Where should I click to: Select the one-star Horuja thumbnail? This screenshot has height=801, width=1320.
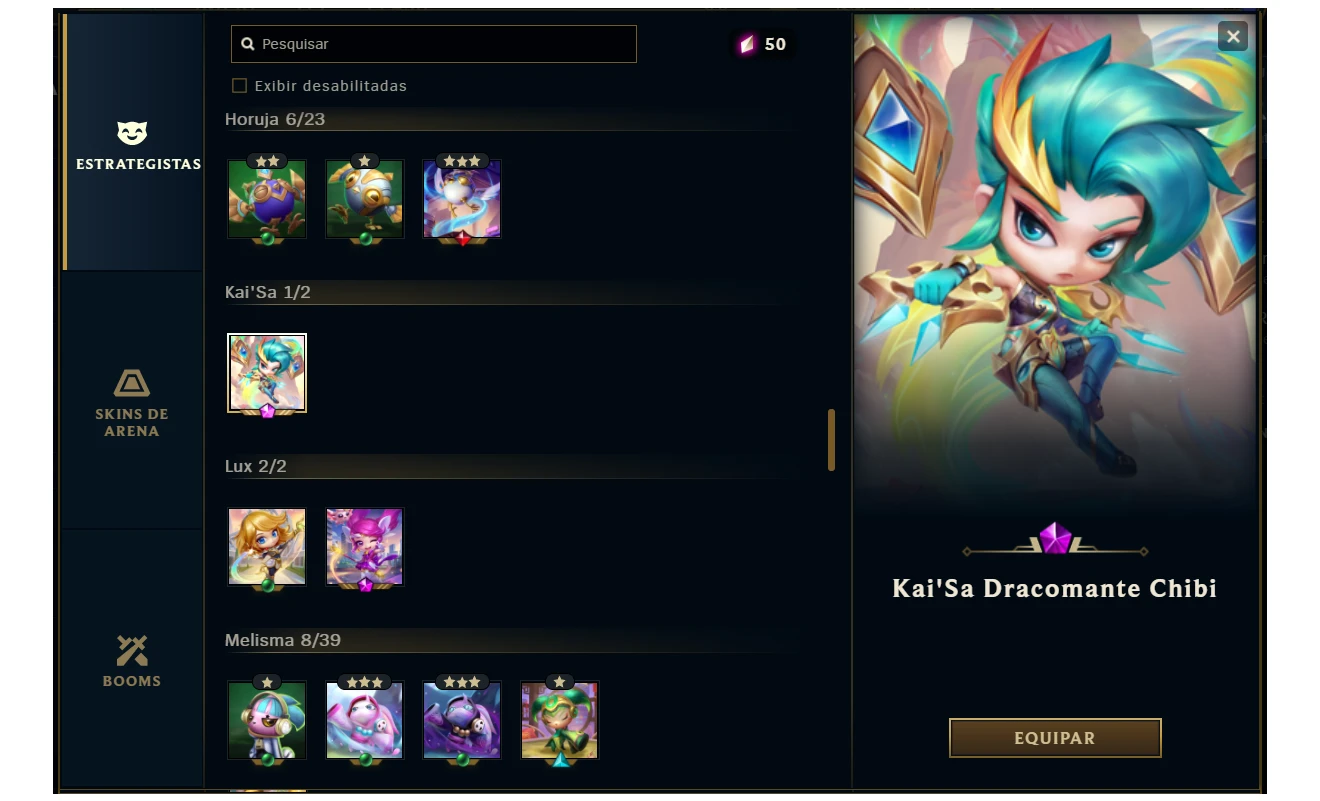365,199
